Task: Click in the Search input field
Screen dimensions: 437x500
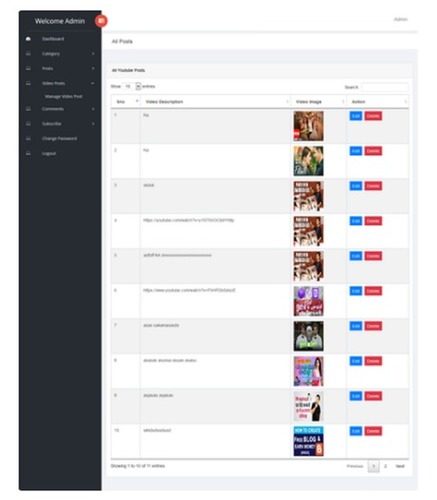Action: 385,87
